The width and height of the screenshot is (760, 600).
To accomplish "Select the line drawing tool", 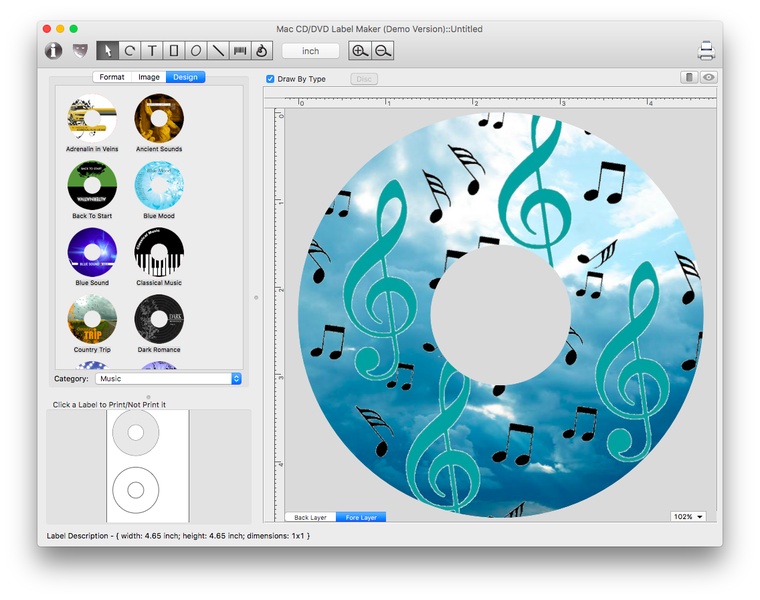I will pos(218,50).
